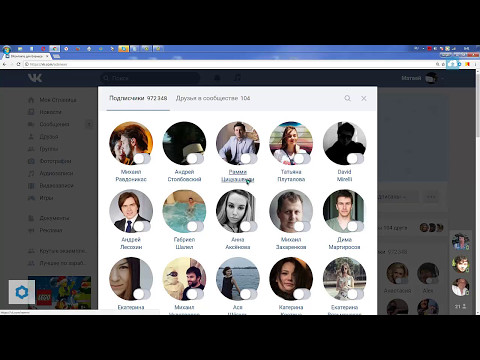This screenshot has height=360, width=480.
Task: Click the VK logo in header
Action: tap(35, 78)
